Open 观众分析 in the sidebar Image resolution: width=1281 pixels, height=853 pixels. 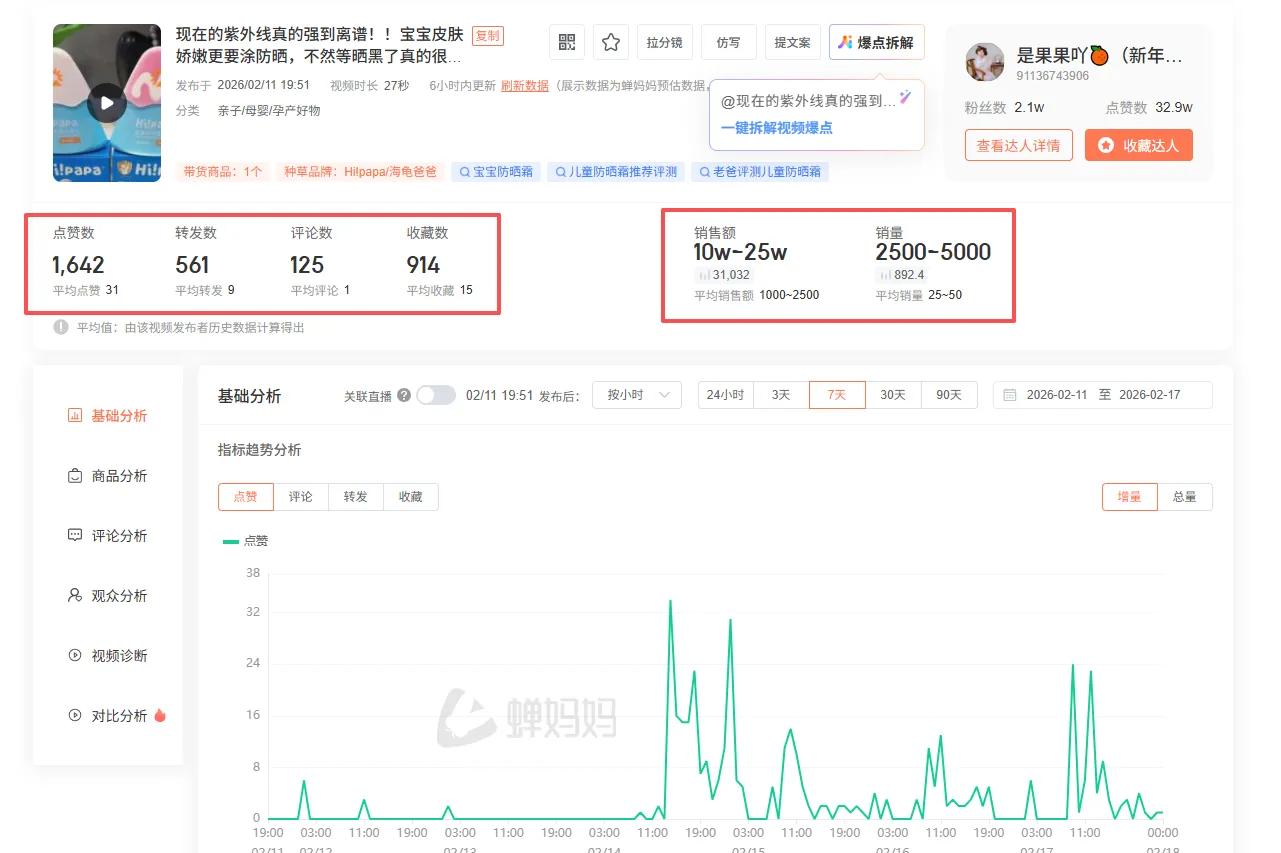pos(108,596)
